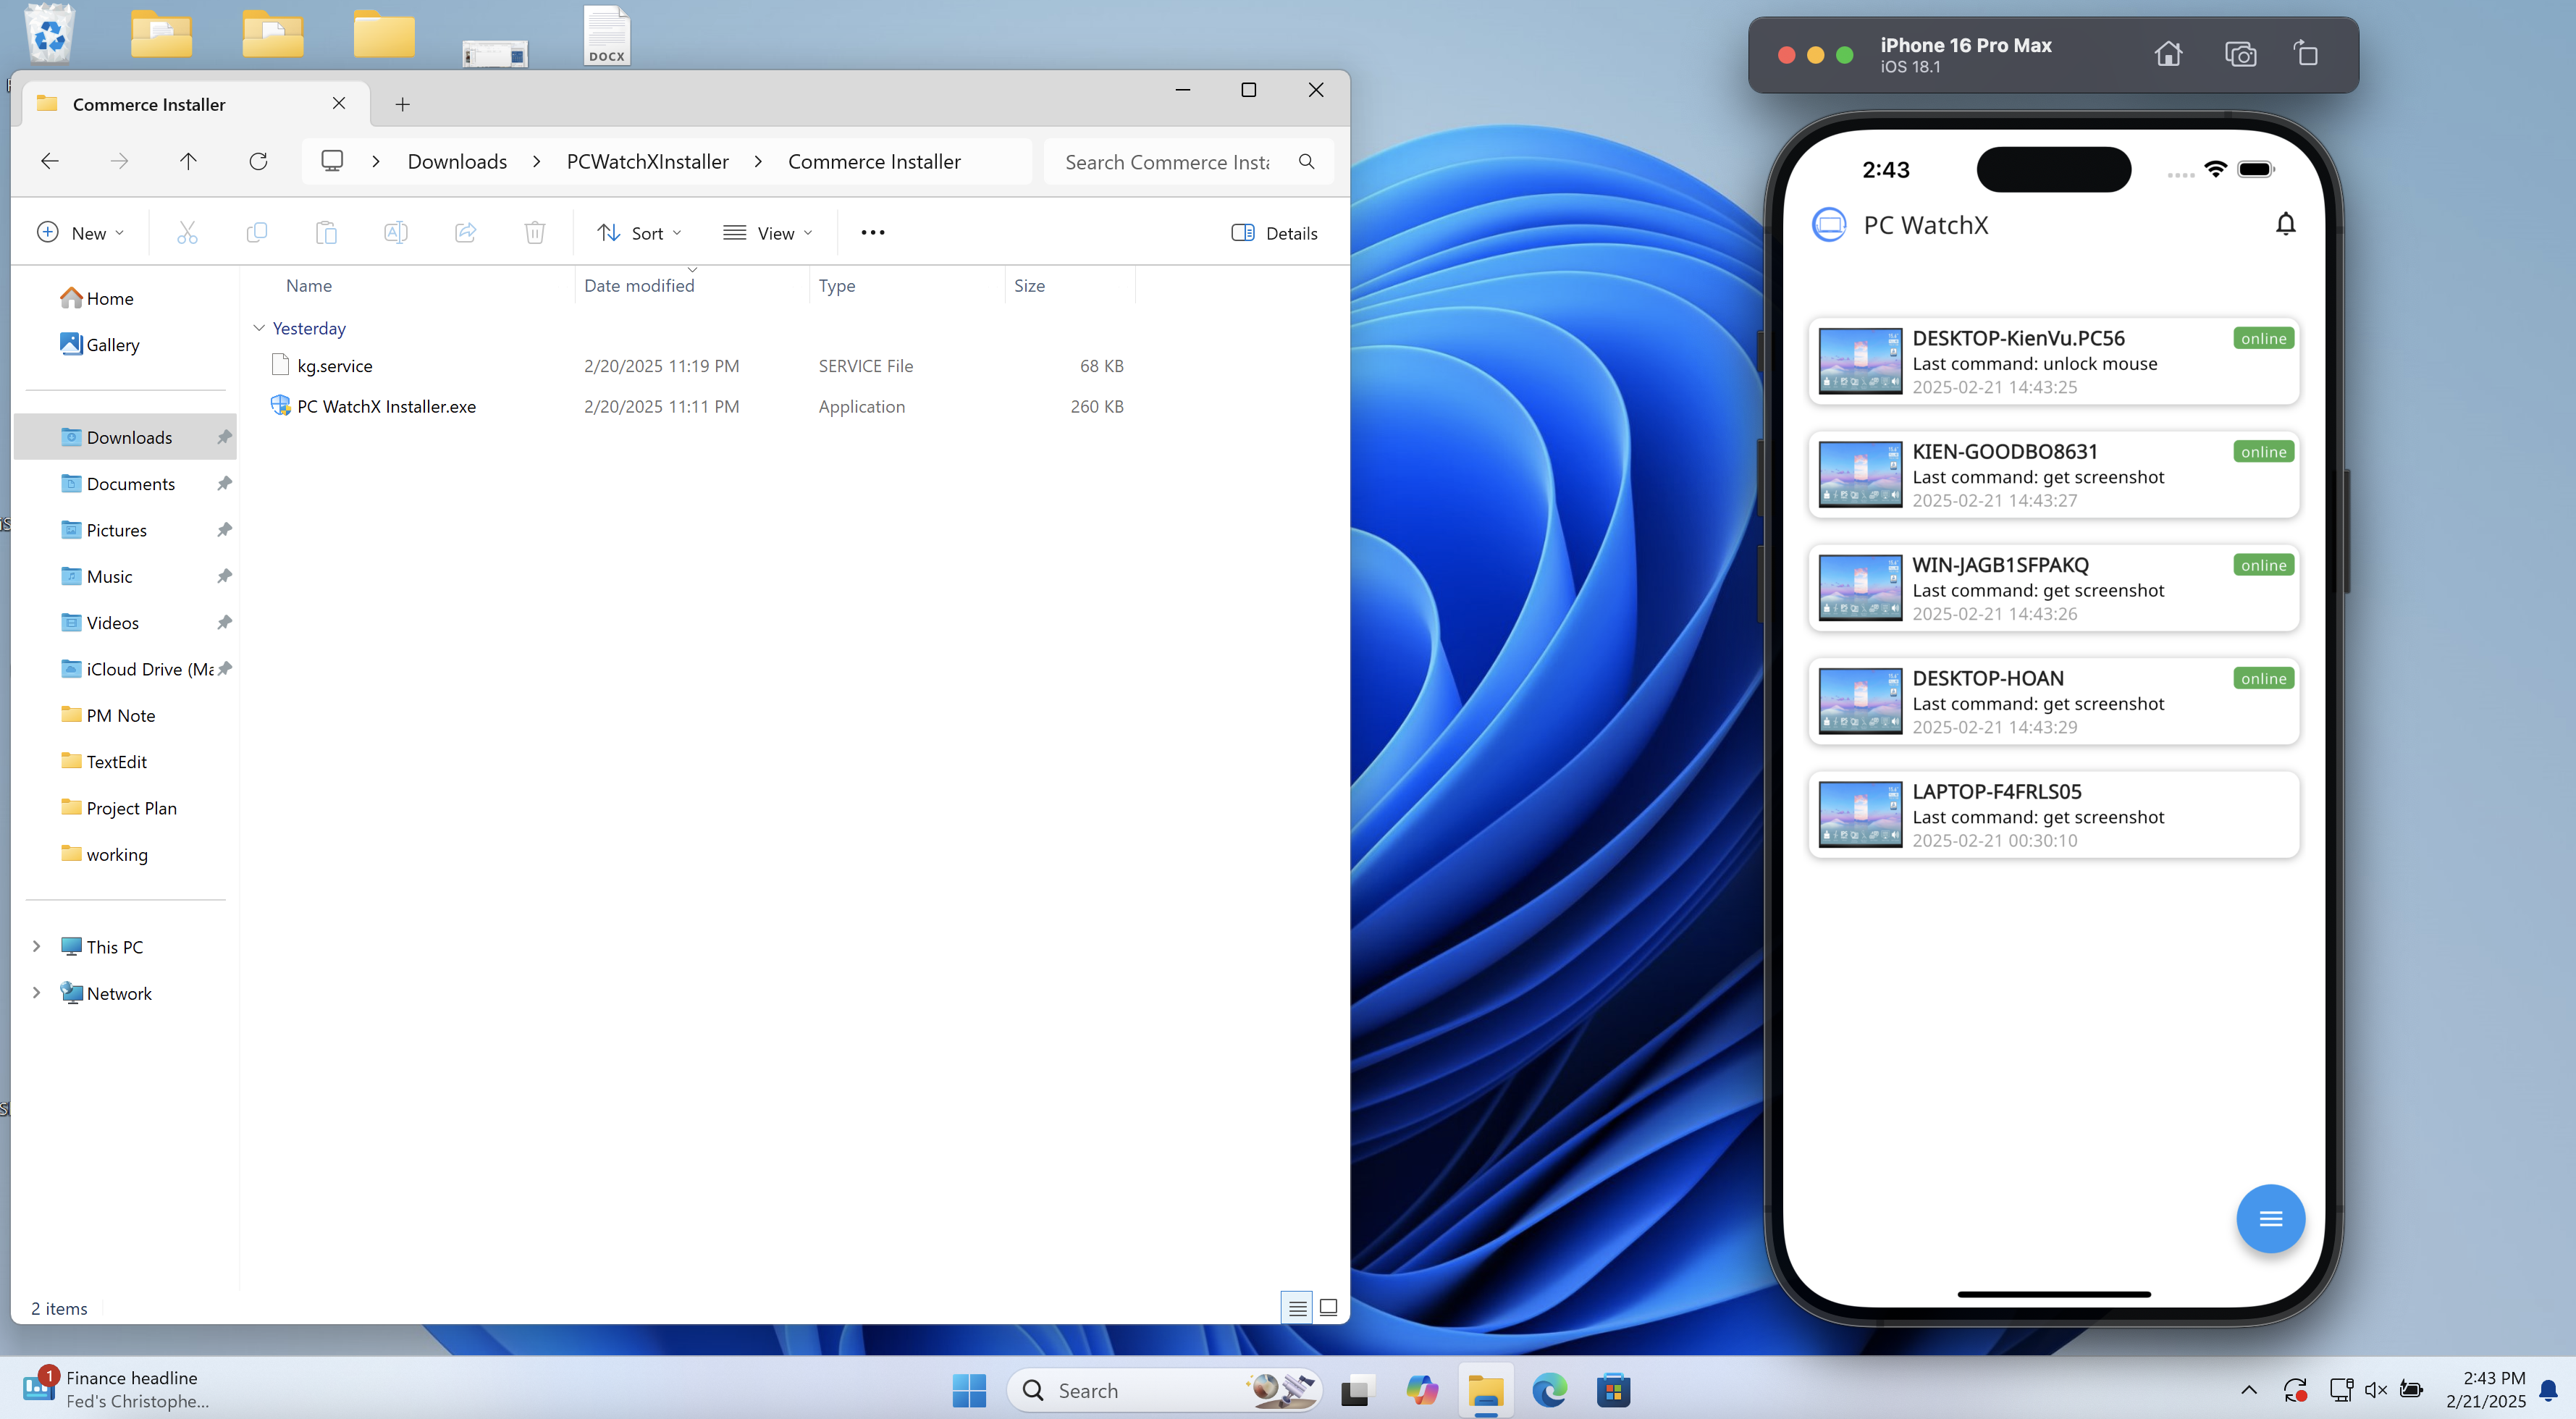This screenshot has width=2576, height=1419.
Task: Go back with the Back arrow
Action: click(x=50, y=161)
